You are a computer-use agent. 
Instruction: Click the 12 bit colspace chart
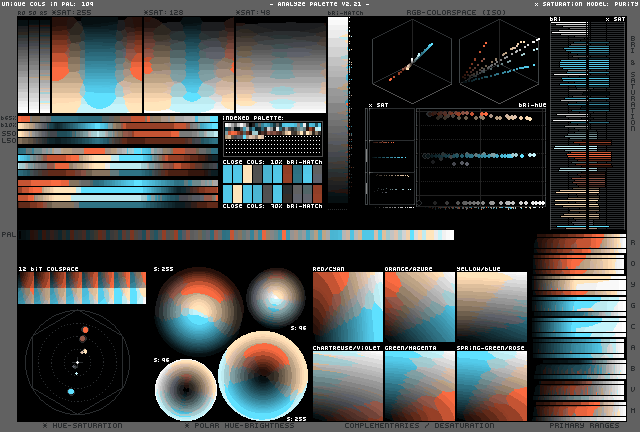point(82,288)
